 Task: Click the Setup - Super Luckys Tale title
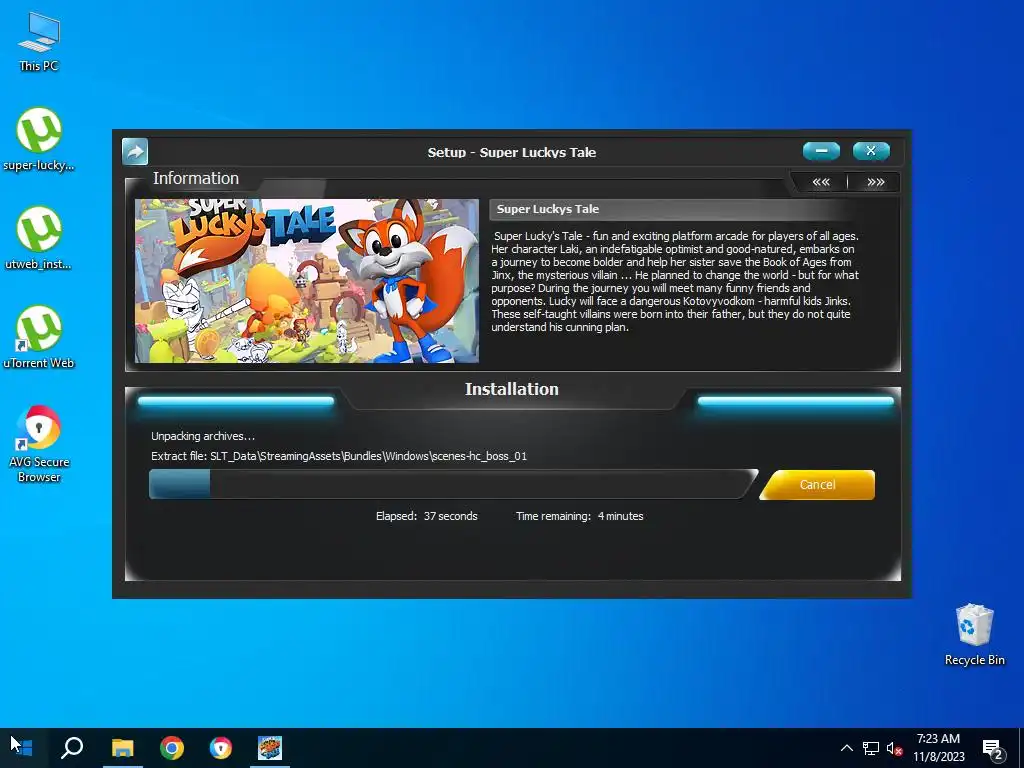[511, 152]
